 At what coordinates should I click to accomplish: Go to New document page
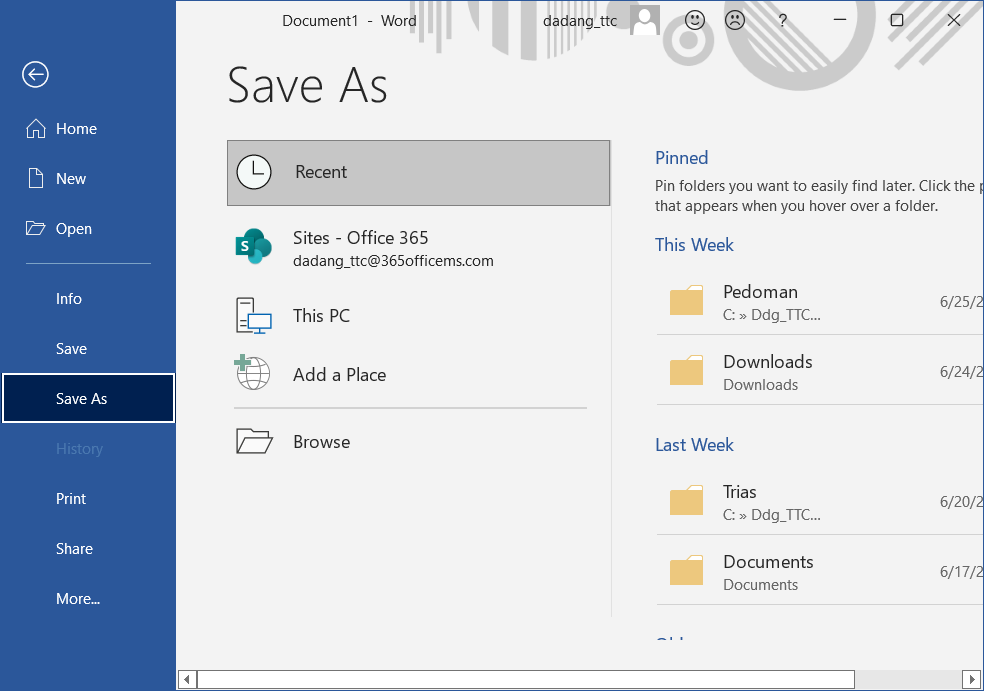click(x=71, y=179)
